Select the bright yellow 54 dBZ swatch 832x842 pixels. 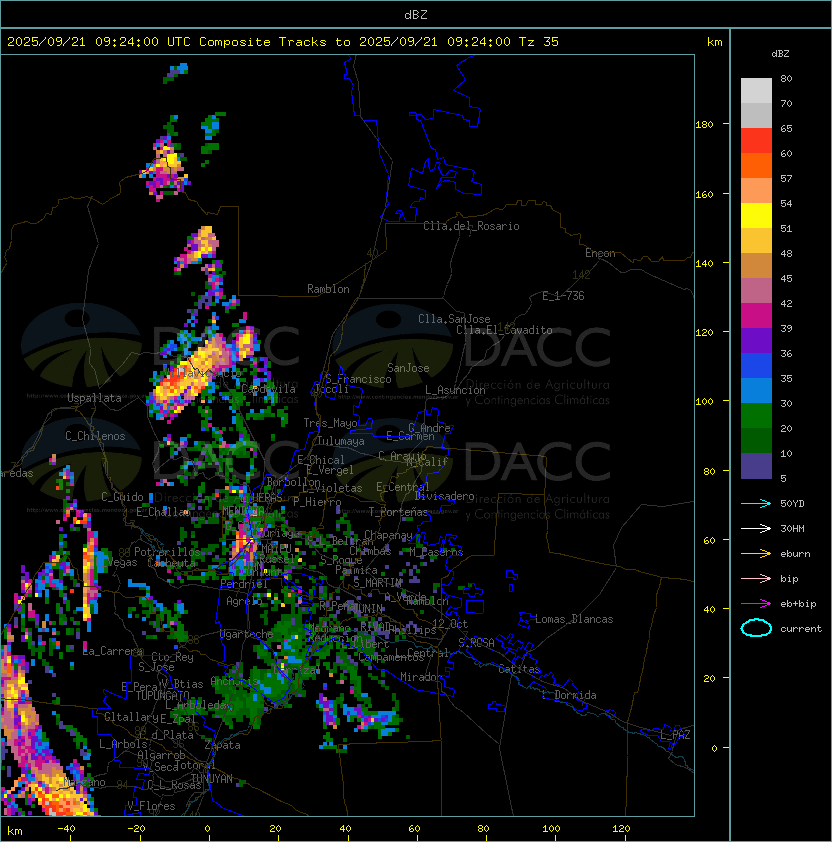pos(756,216)
